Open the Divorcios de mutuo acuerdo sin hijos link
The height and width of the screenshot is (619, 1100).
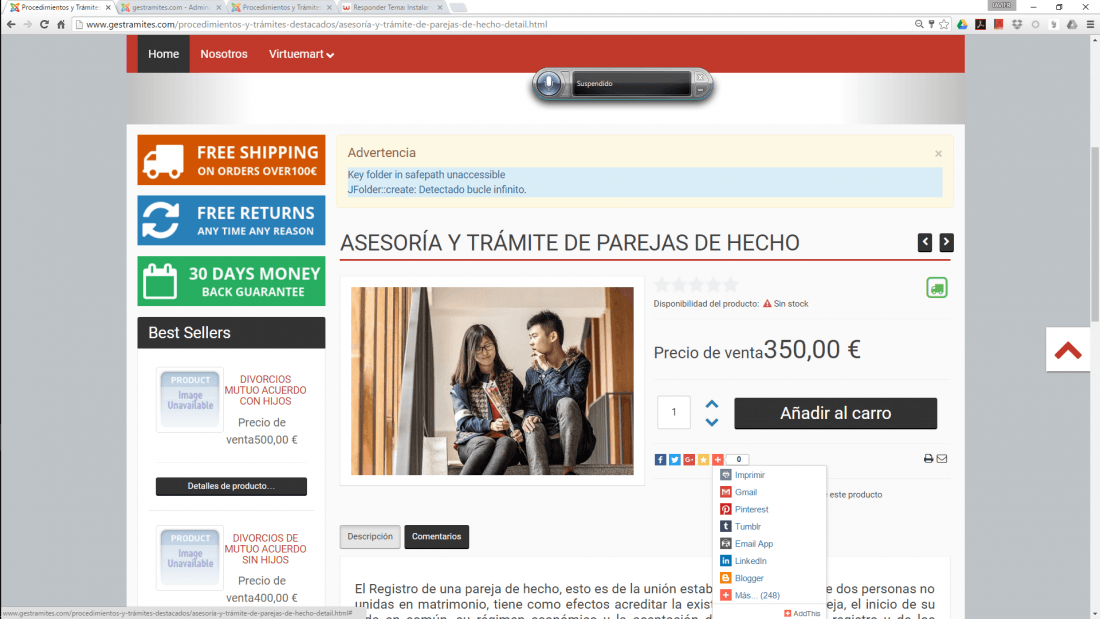pos(265,549)
